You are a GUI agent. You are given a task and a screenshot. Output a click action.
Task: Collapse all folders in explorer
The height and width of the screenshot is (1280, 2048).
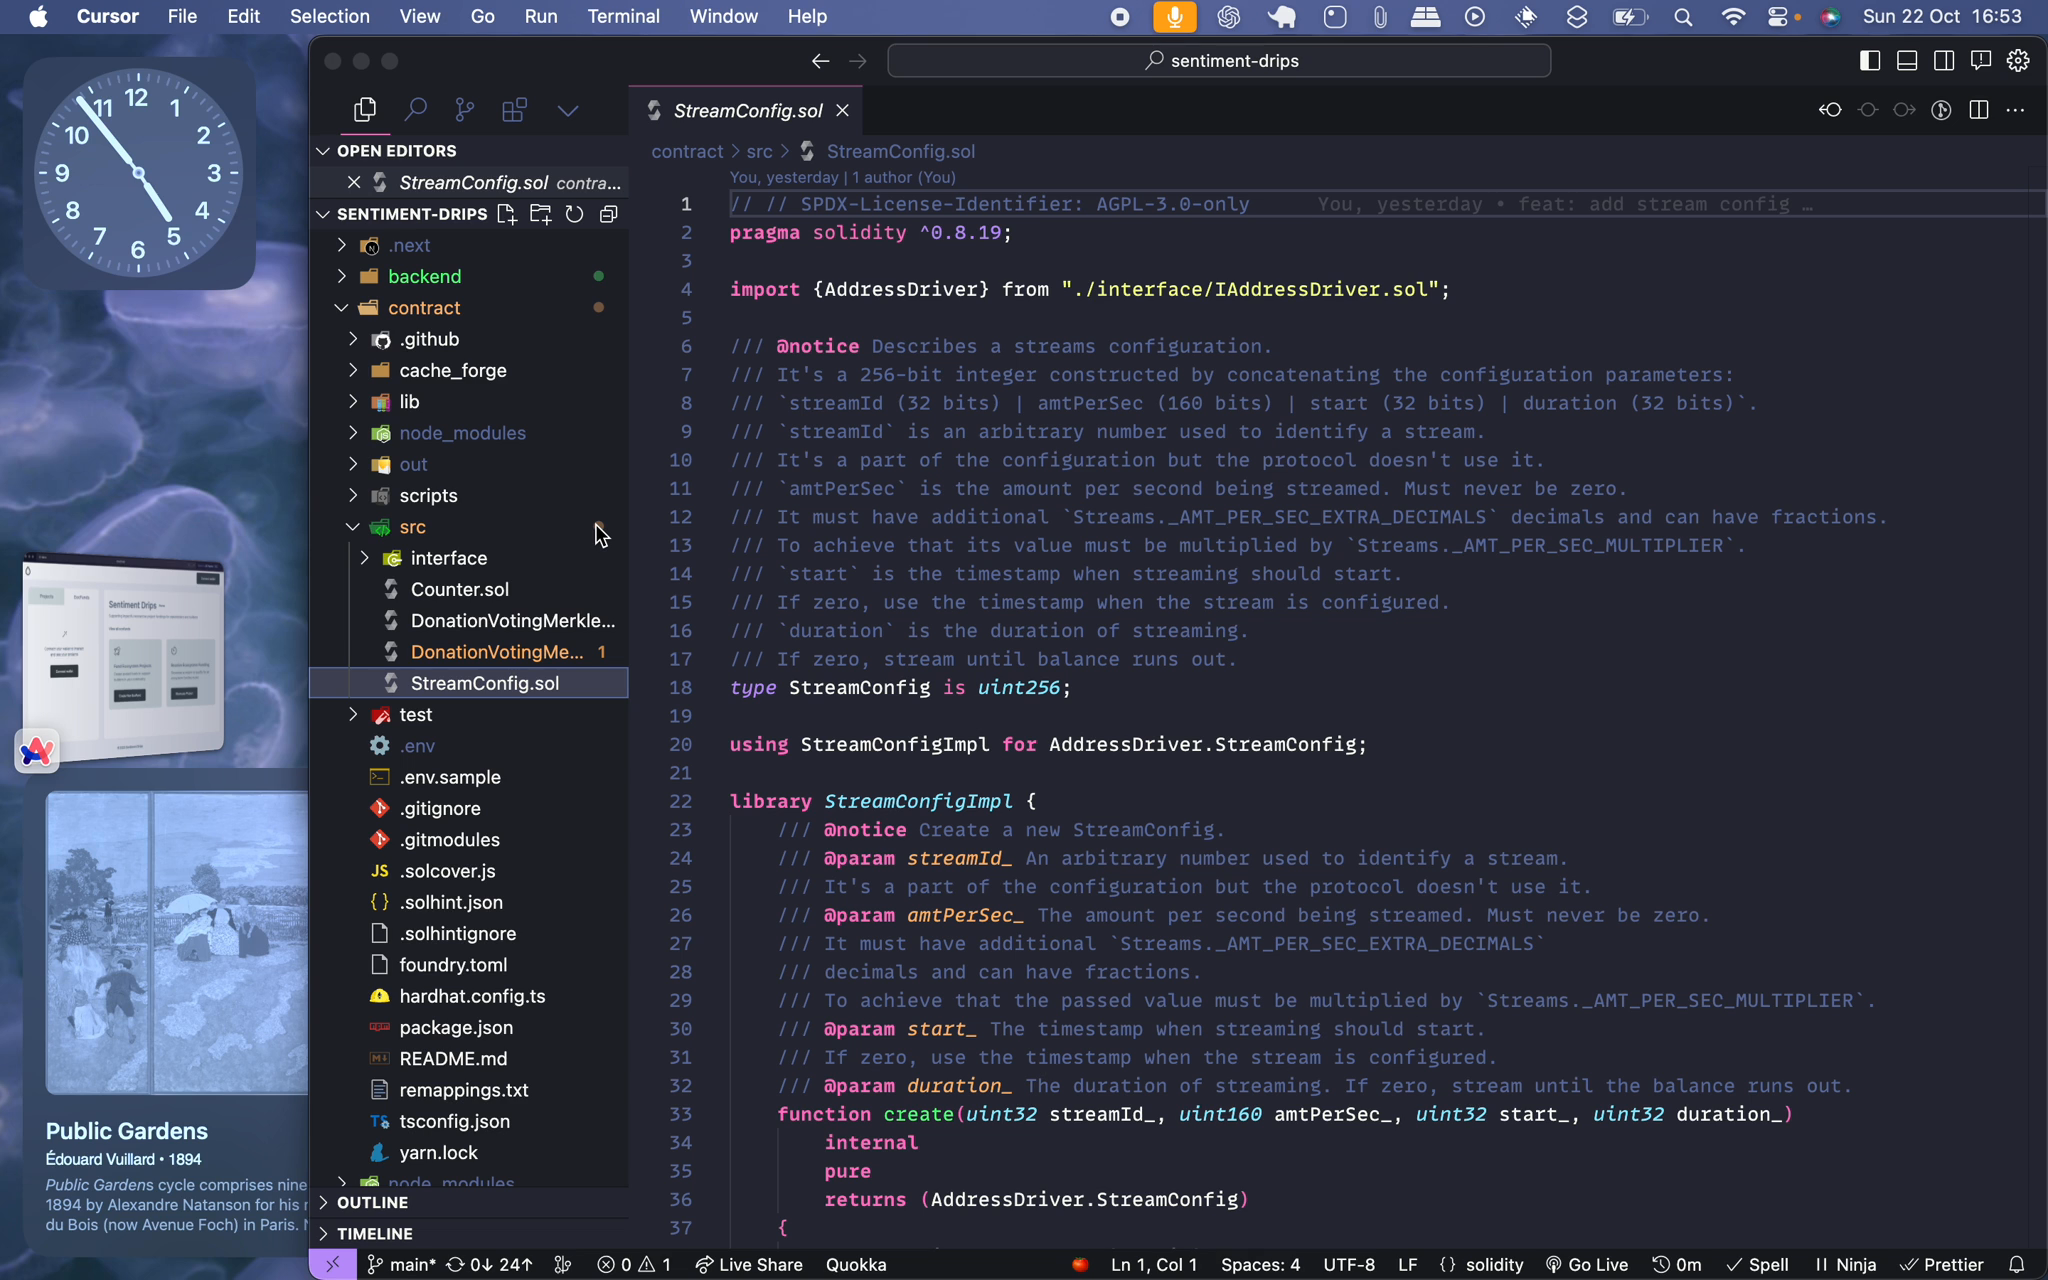tap(608, 214)
